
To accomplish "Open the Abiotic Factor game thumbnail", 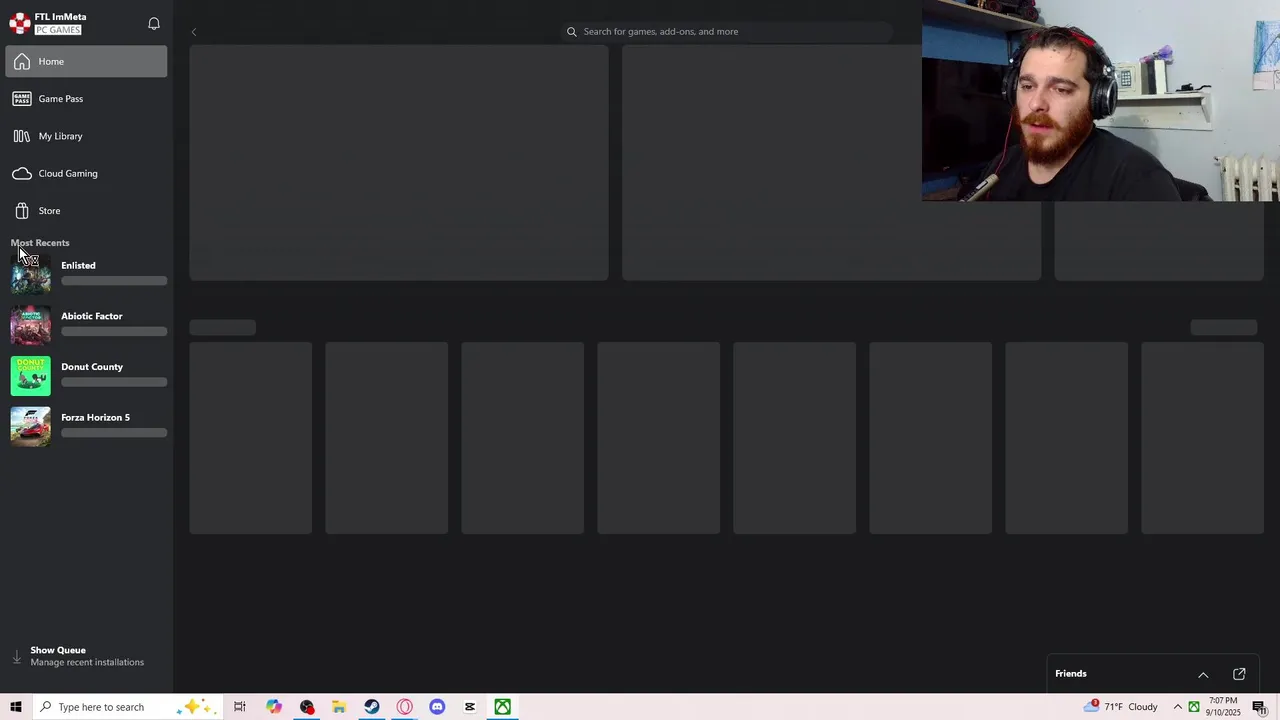I will [x=31, y=325].
